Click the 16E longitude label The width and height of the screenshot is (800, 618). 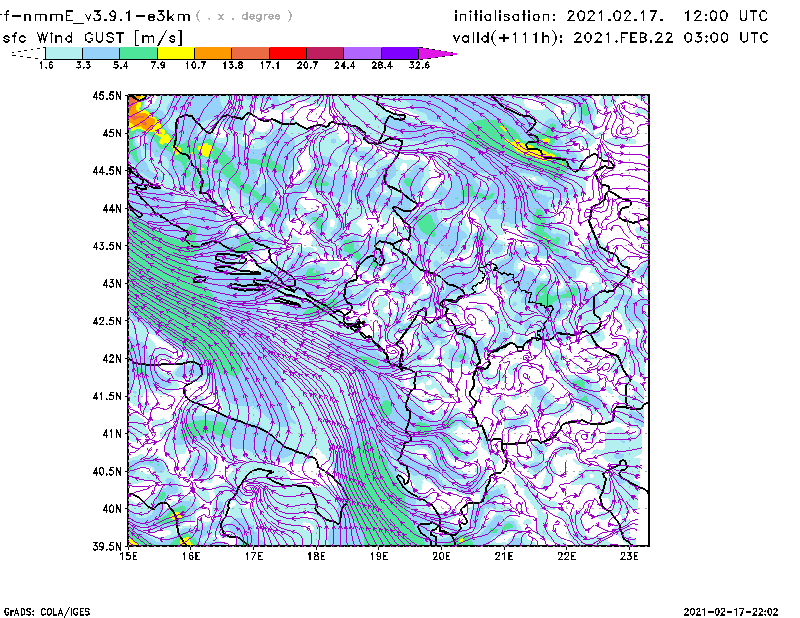pos(191,556)
